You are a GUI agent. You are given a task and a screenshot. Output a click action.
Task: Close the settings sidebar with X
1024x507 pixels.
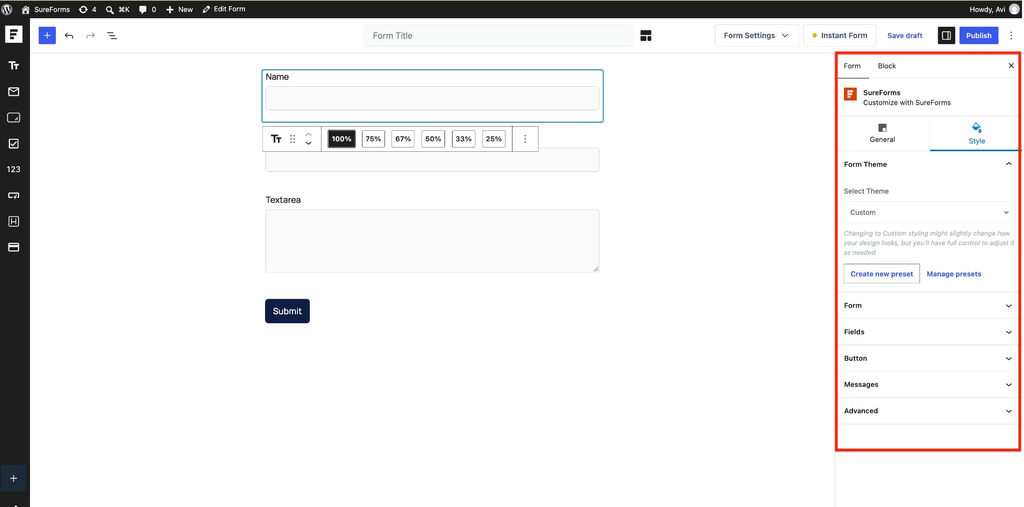1011,66
